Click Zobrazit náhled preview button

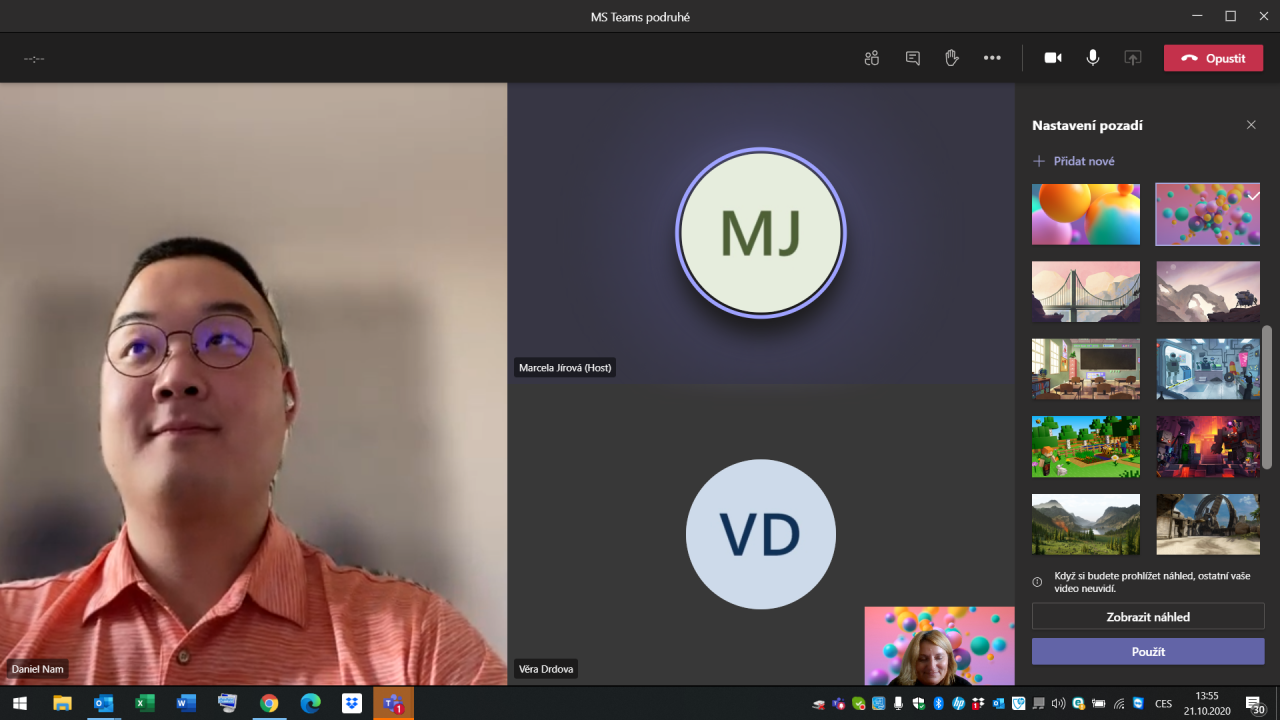[1148, 617]
